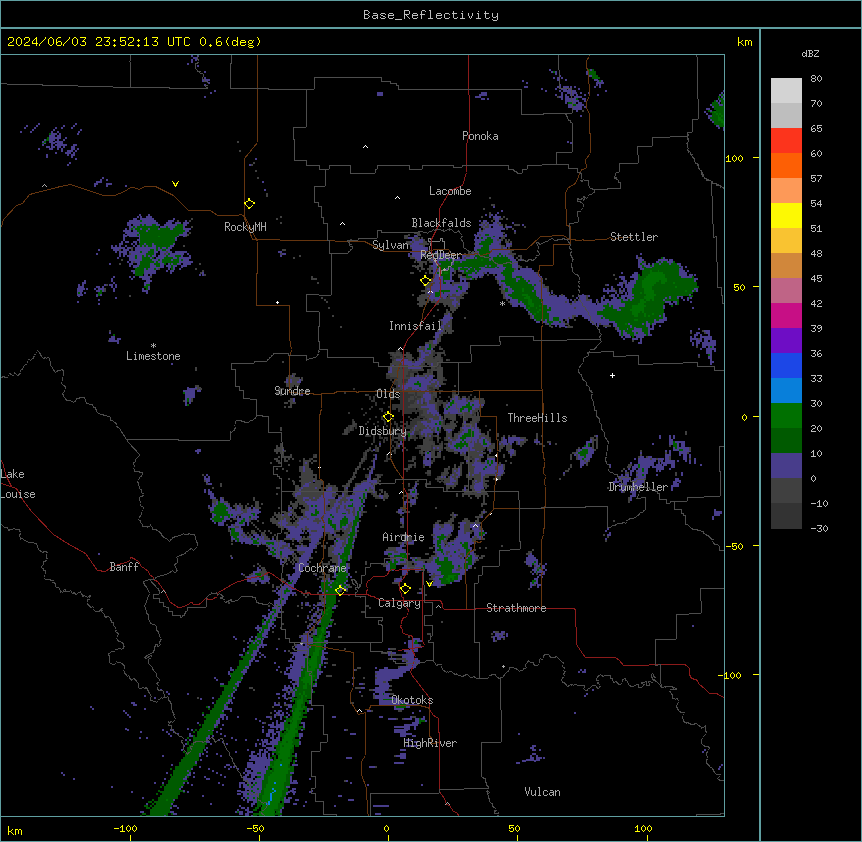
Task: Click the 100 tick on the vertical km axis
Action: (x=734, y=158)
